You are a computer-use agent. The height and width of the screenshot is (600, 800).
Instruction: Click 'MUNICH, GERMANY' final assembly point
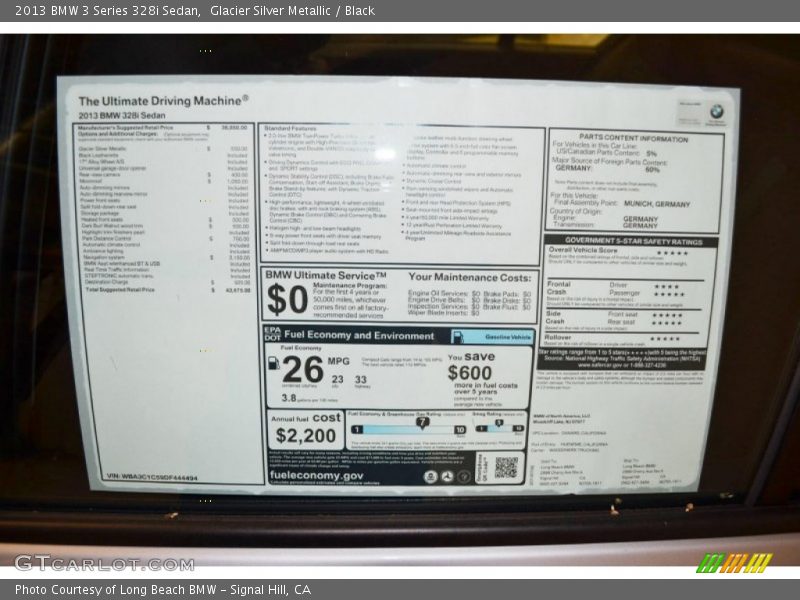coord(657,204)
